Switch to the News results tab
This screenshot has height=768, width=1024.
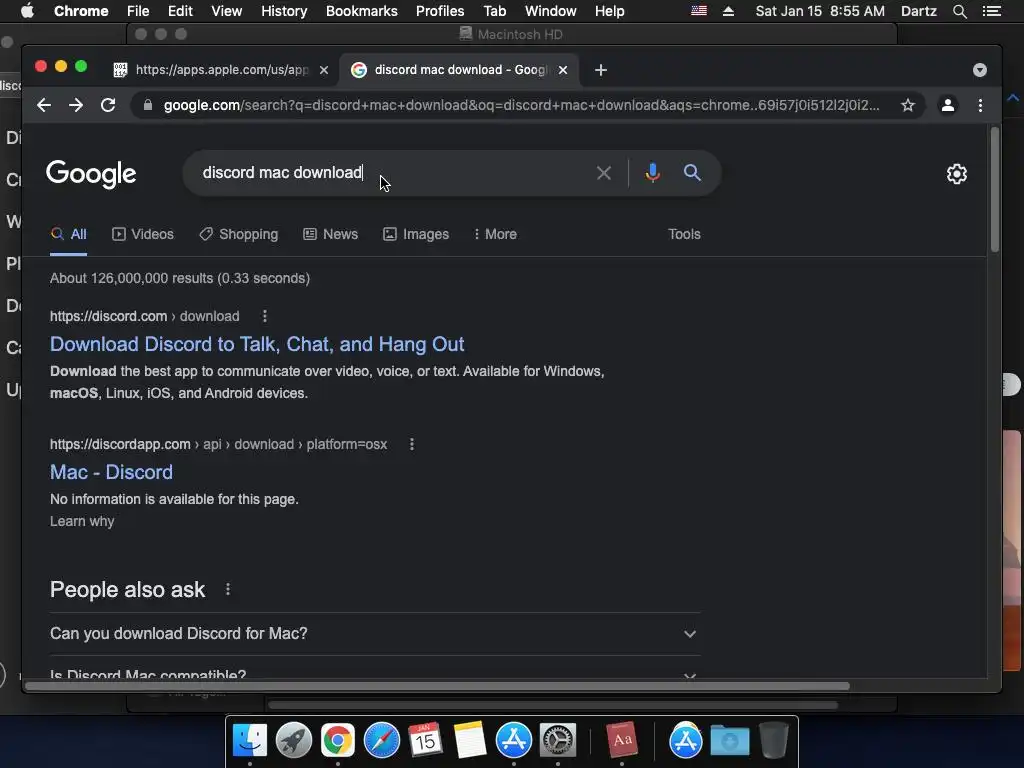click(331, 234)
